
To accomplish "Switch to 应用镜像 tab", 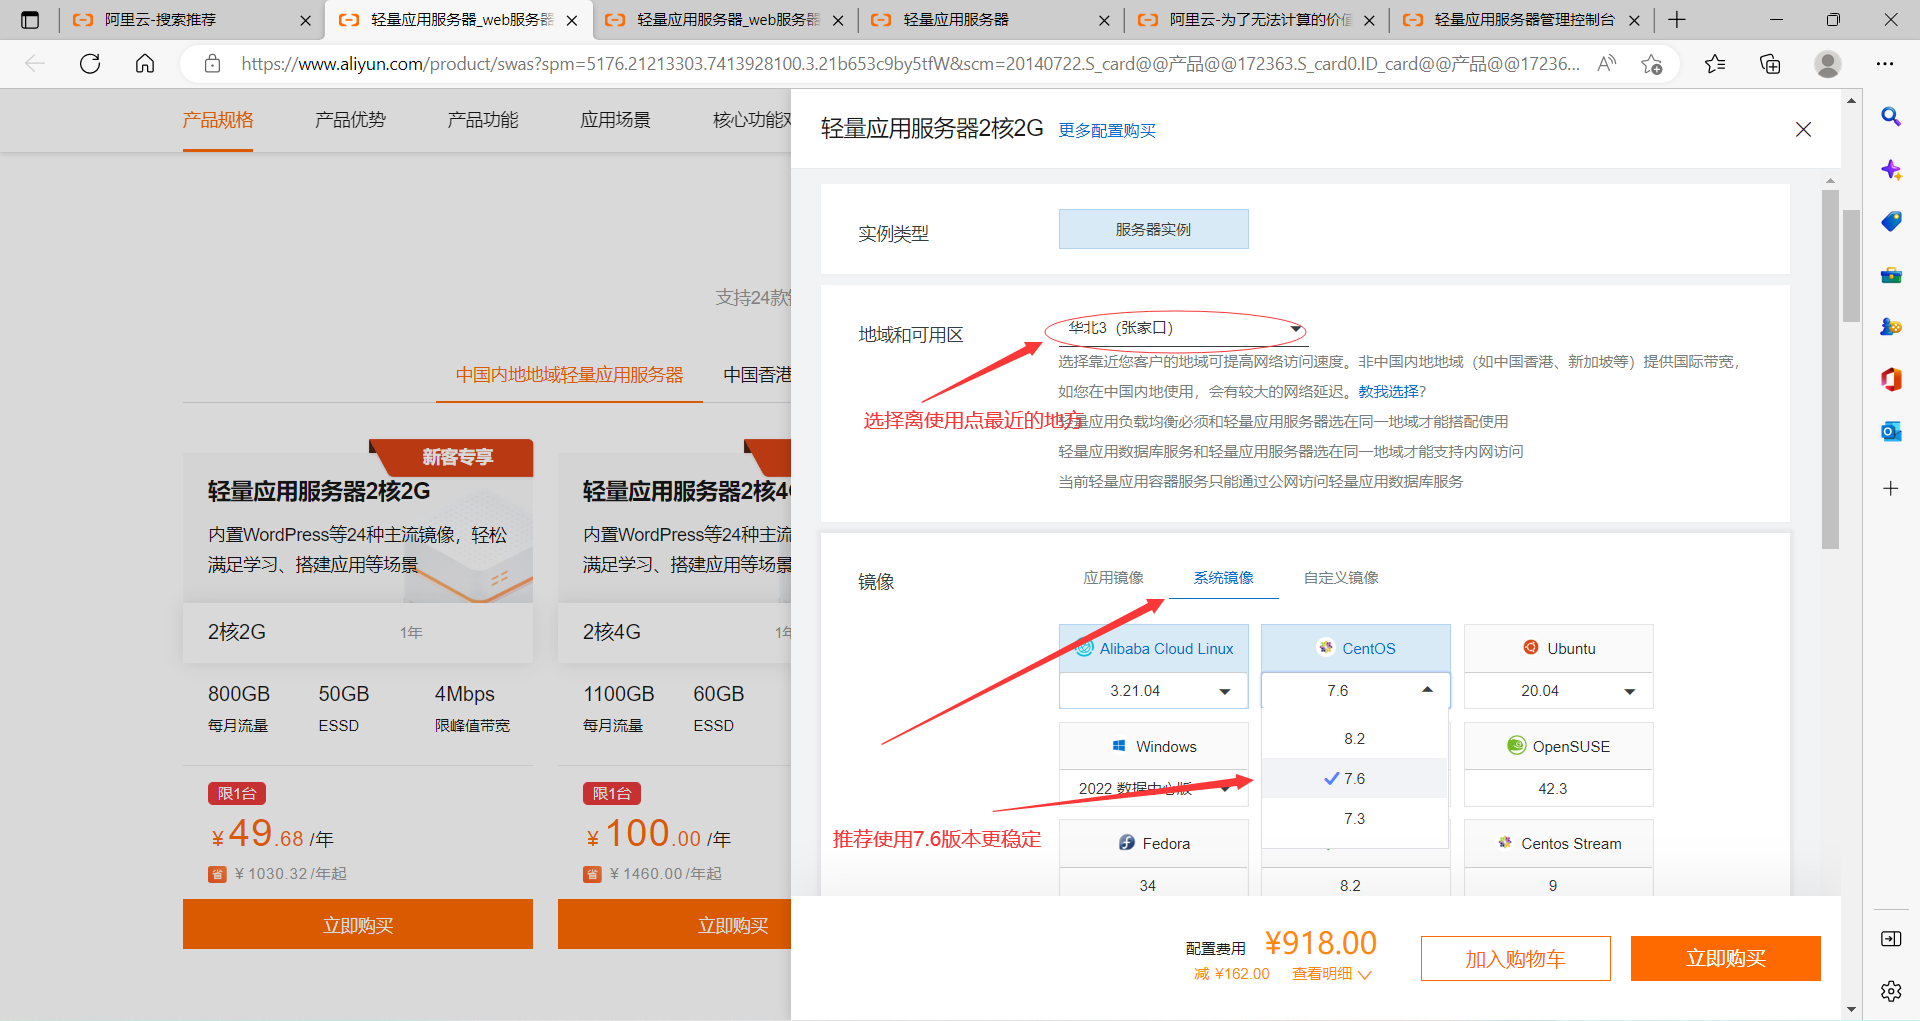I will 1113,578.
